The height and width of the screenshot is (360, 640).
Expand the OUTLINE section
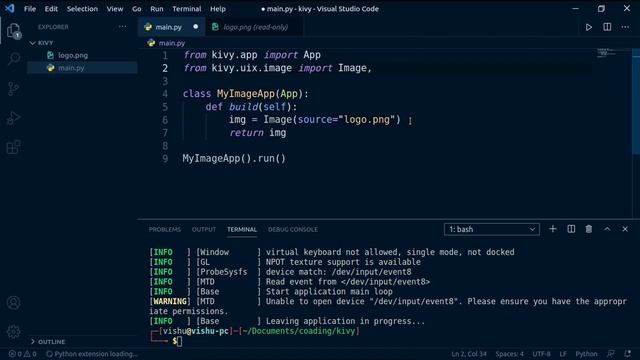point(51,342)
